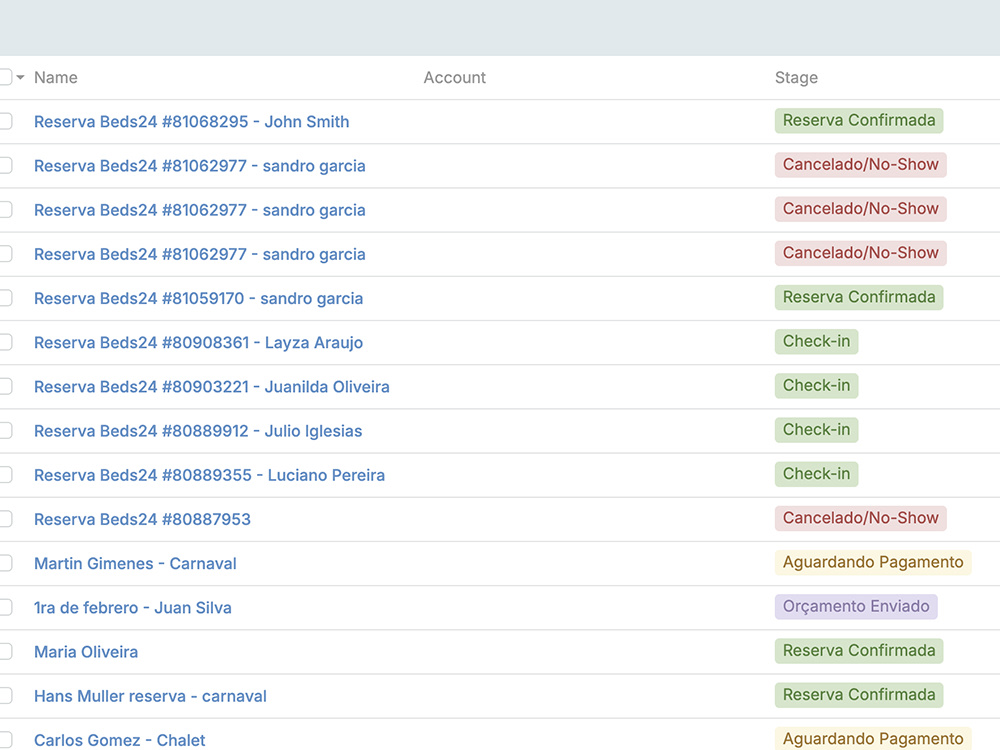The height and width of the screenshot is (750, 1000).
Task: Open select-all dropdown arrow beside Name header
Action: 20,78
